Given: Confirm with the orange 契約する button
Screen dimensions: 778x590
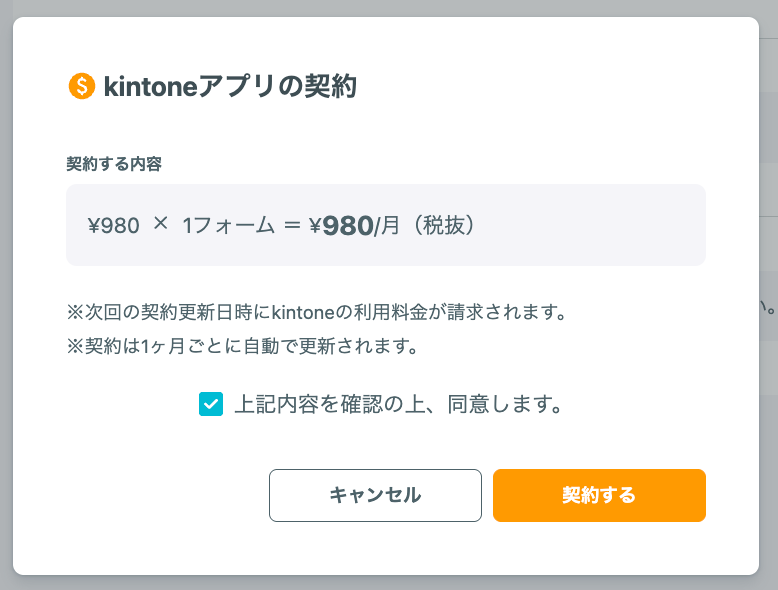Looking at the screenshot, I should 599,495.
